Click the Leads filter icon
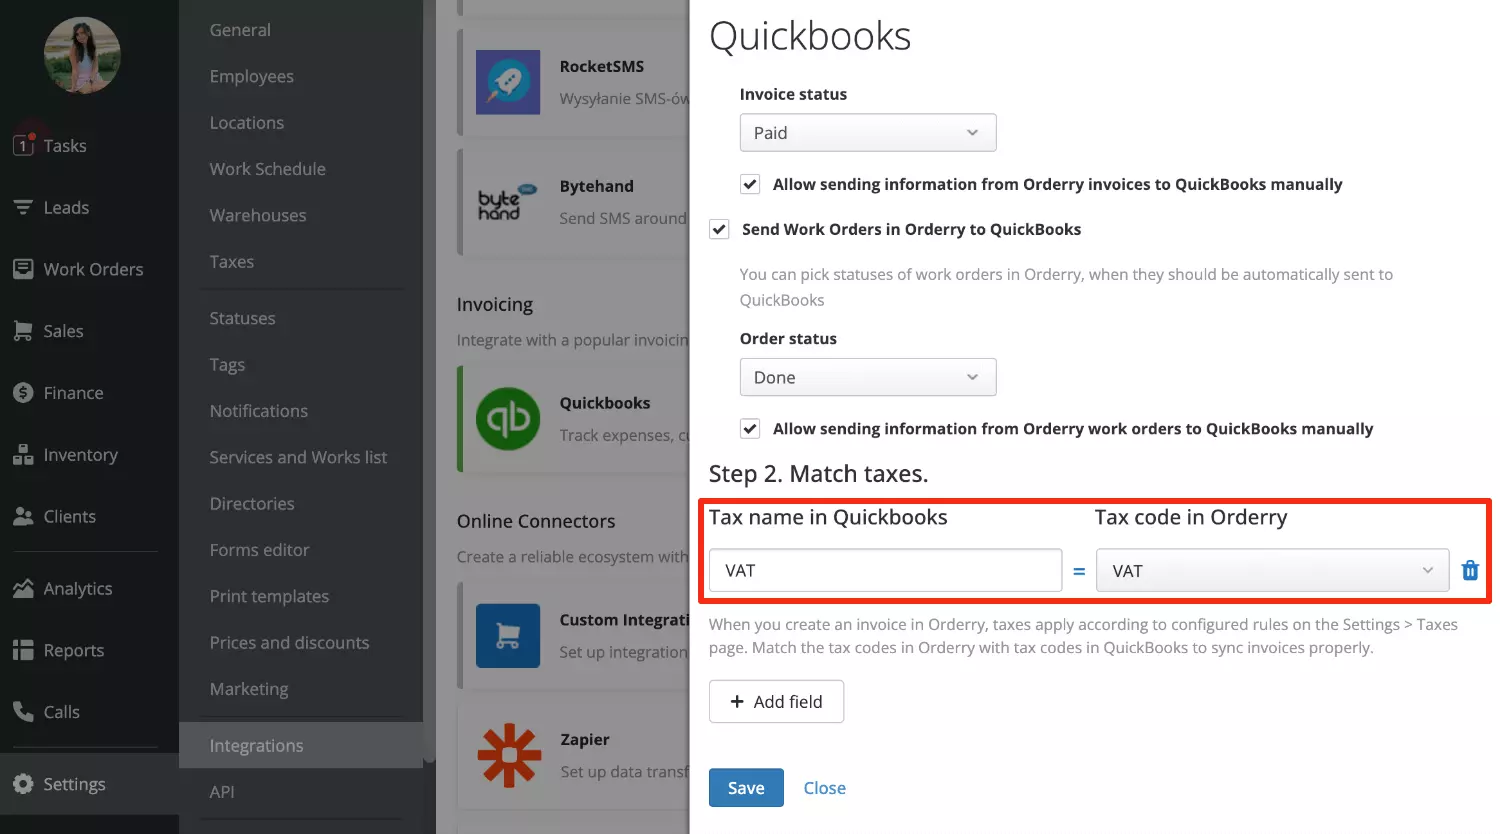1500x834 pixels. click(23, 208)
